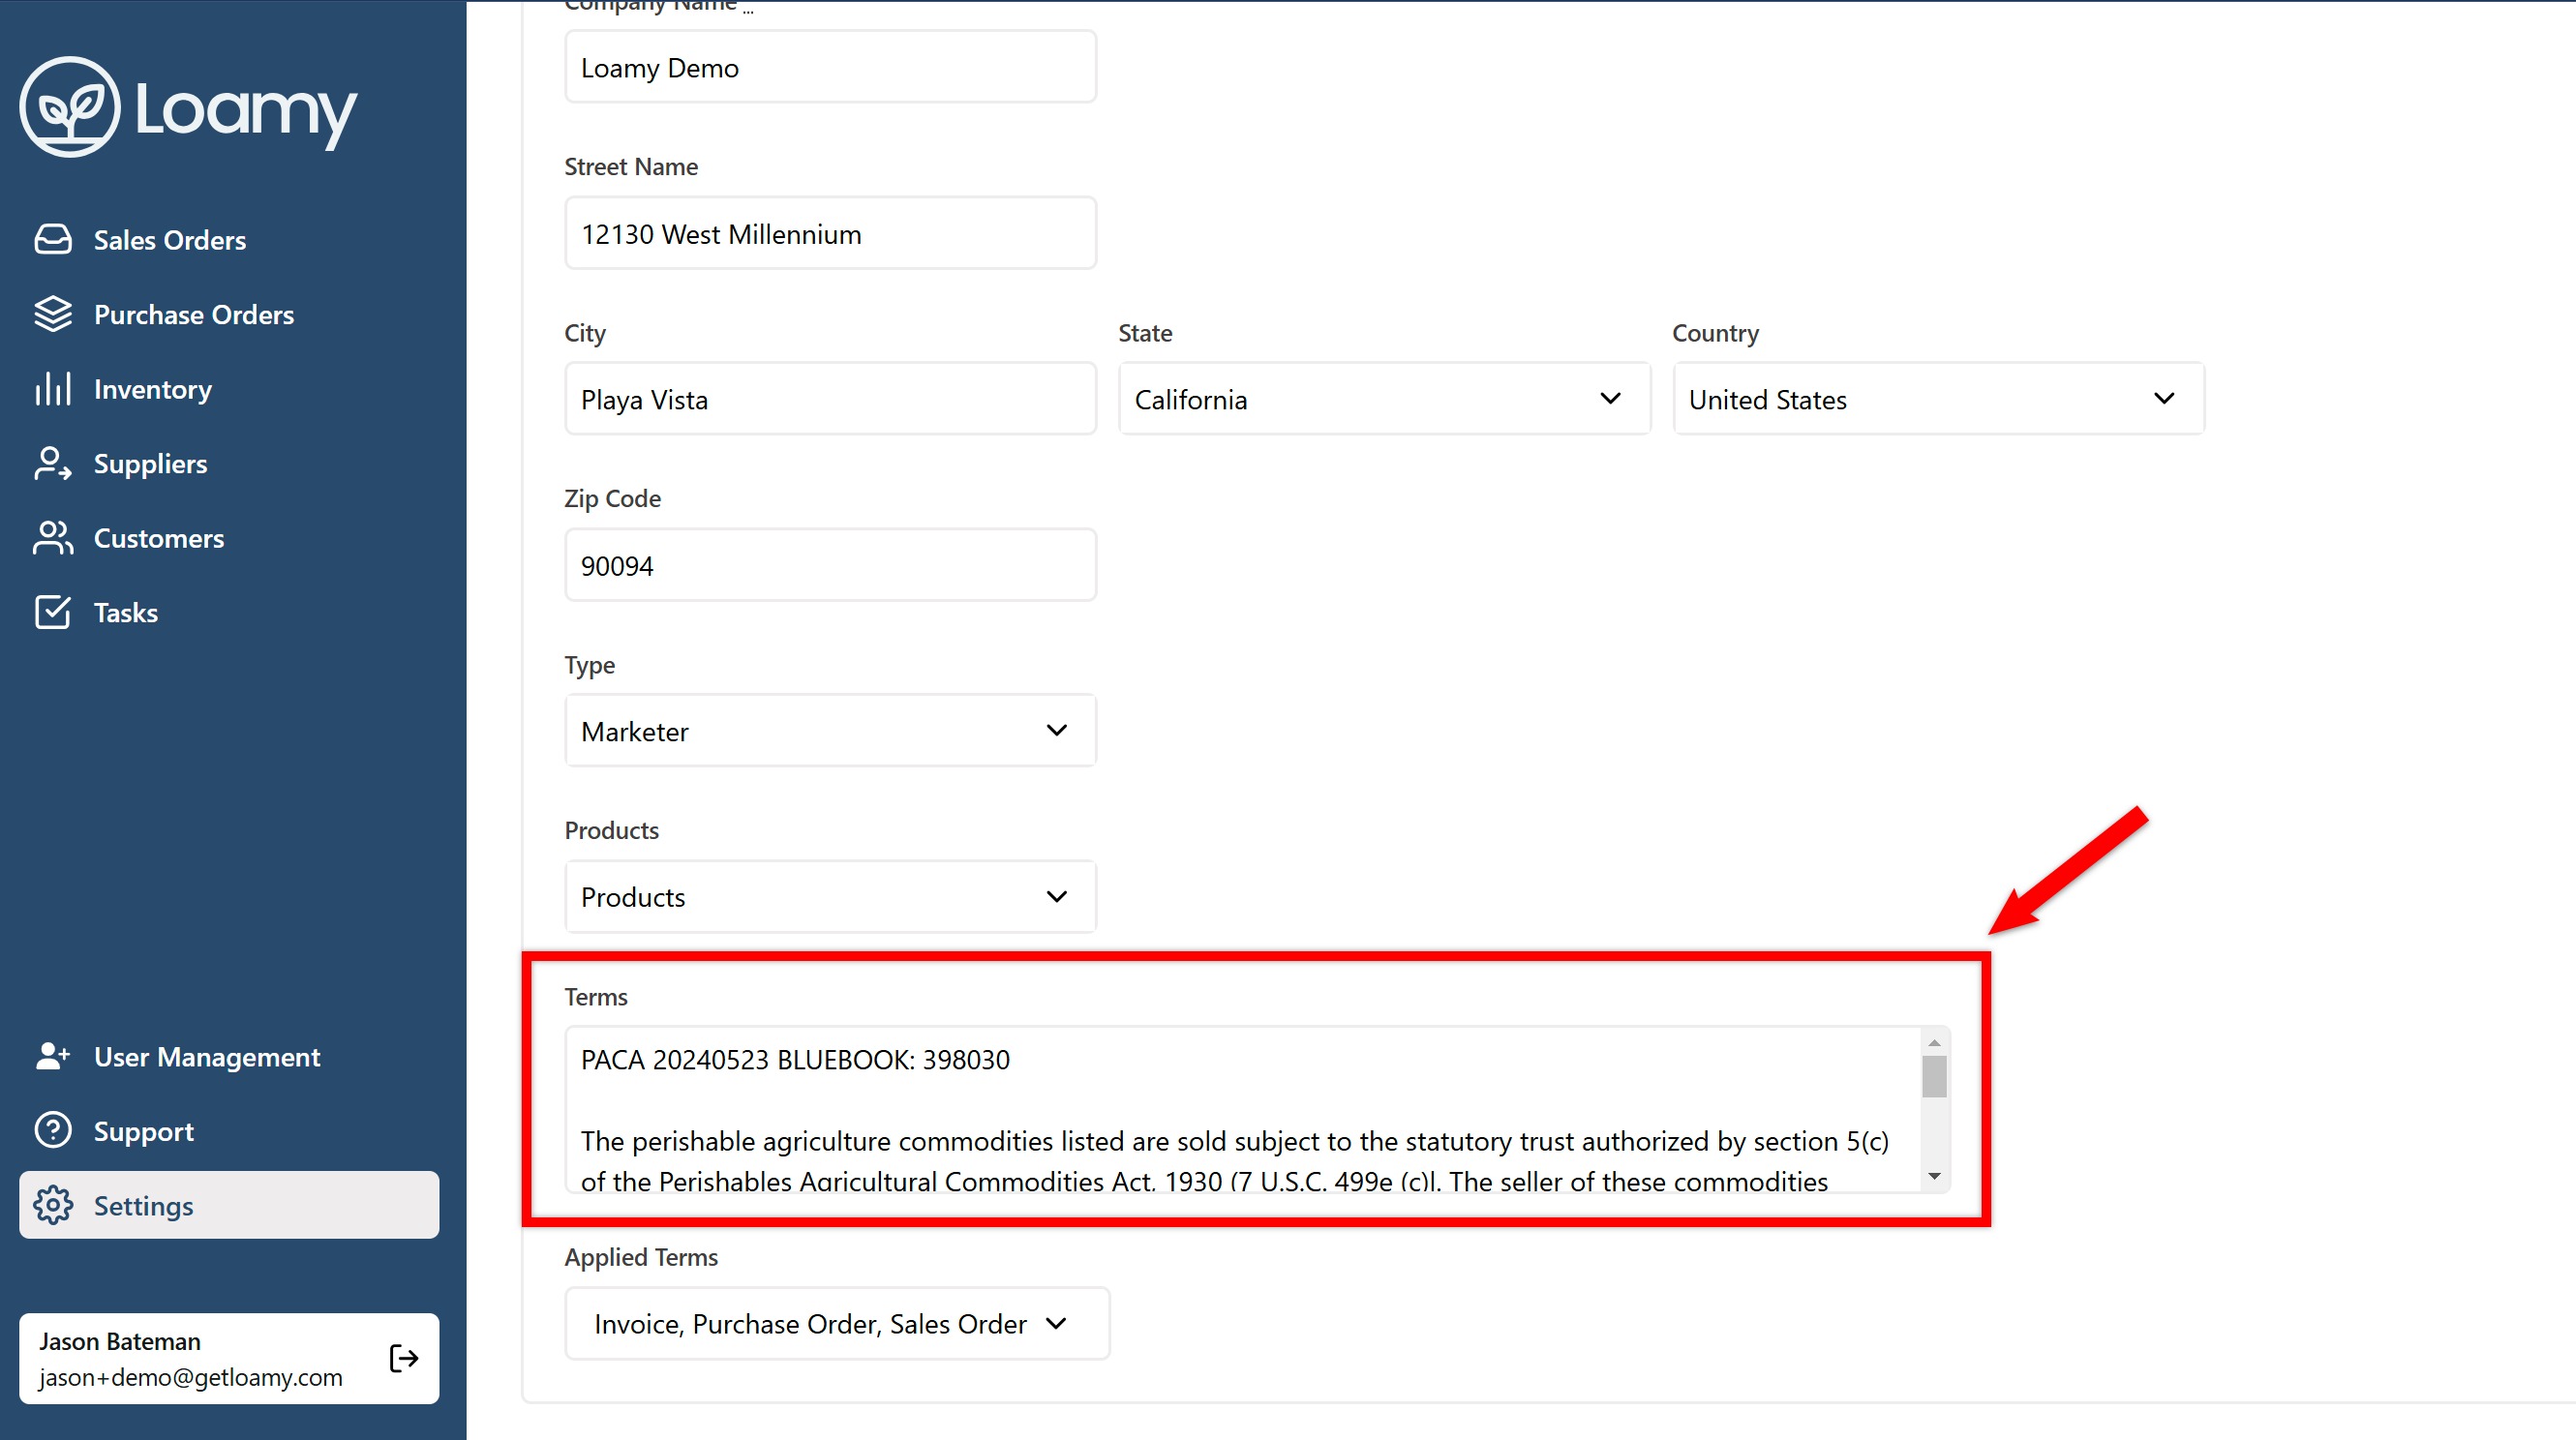Click the Type field label
Viewport: 2576px width, 1440px height.
pos(590,665)
